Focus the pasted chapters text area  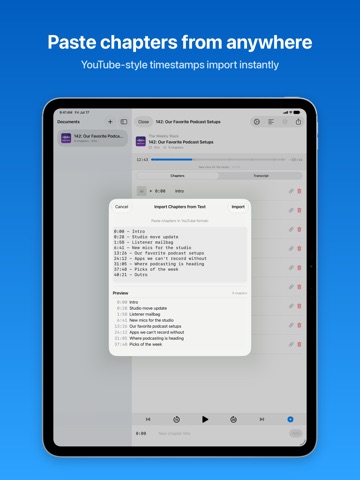tap(180, 255)
